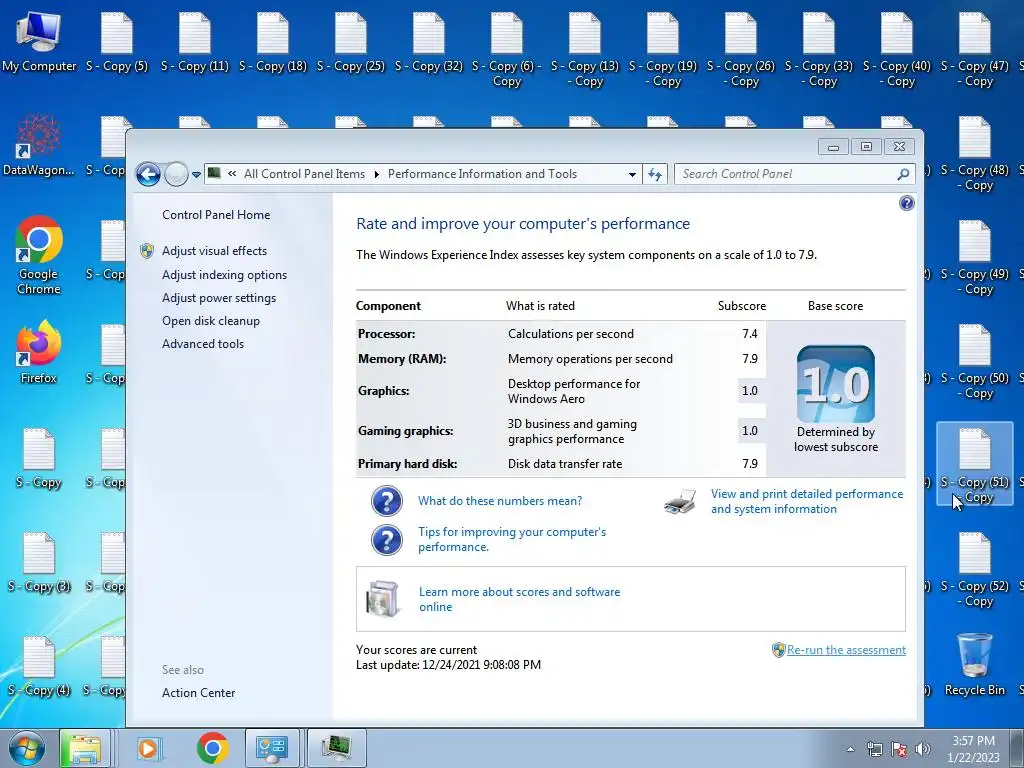Click shield icon beside Adjust visual effects
This screenshot has width=1024, height=768.
pos(147,251)
